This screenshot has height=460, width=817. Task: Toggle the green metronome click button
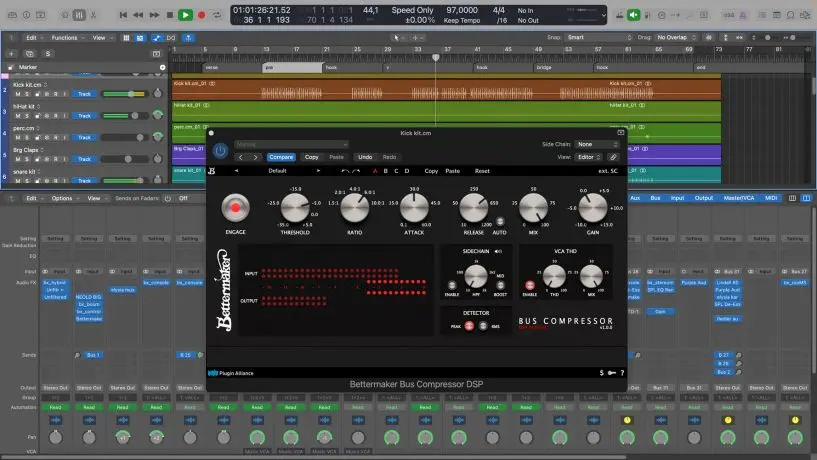[x=634, y=15]
